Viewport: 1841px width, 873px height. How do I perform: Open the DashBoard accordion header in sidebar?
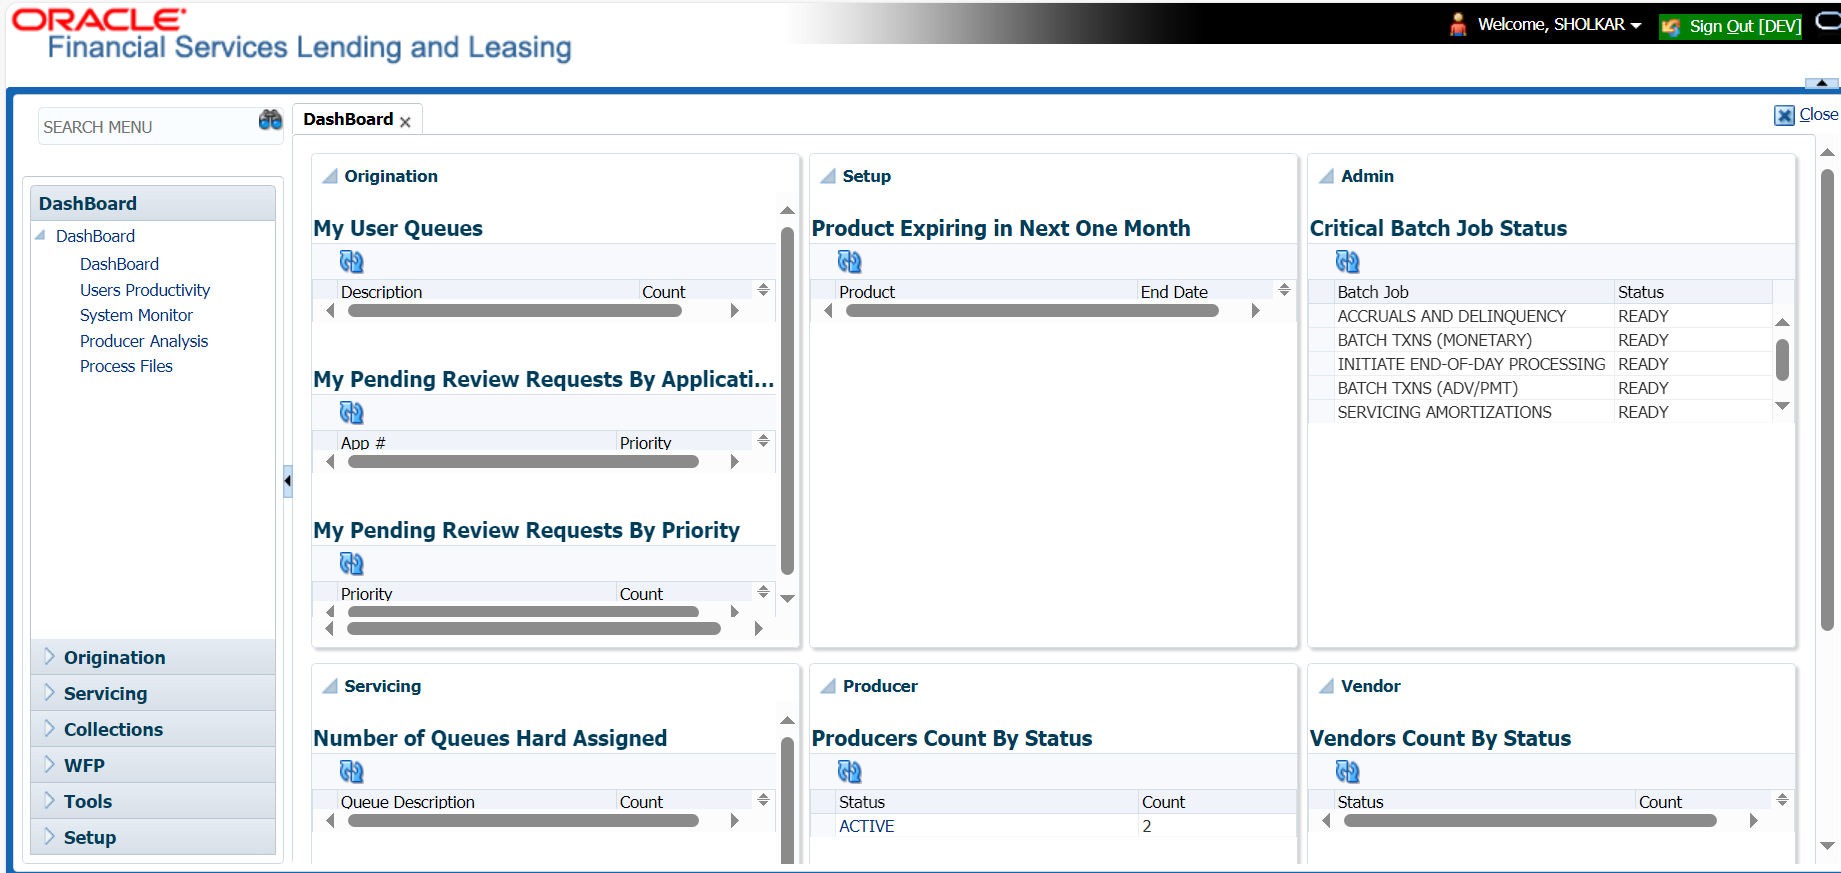153,203
